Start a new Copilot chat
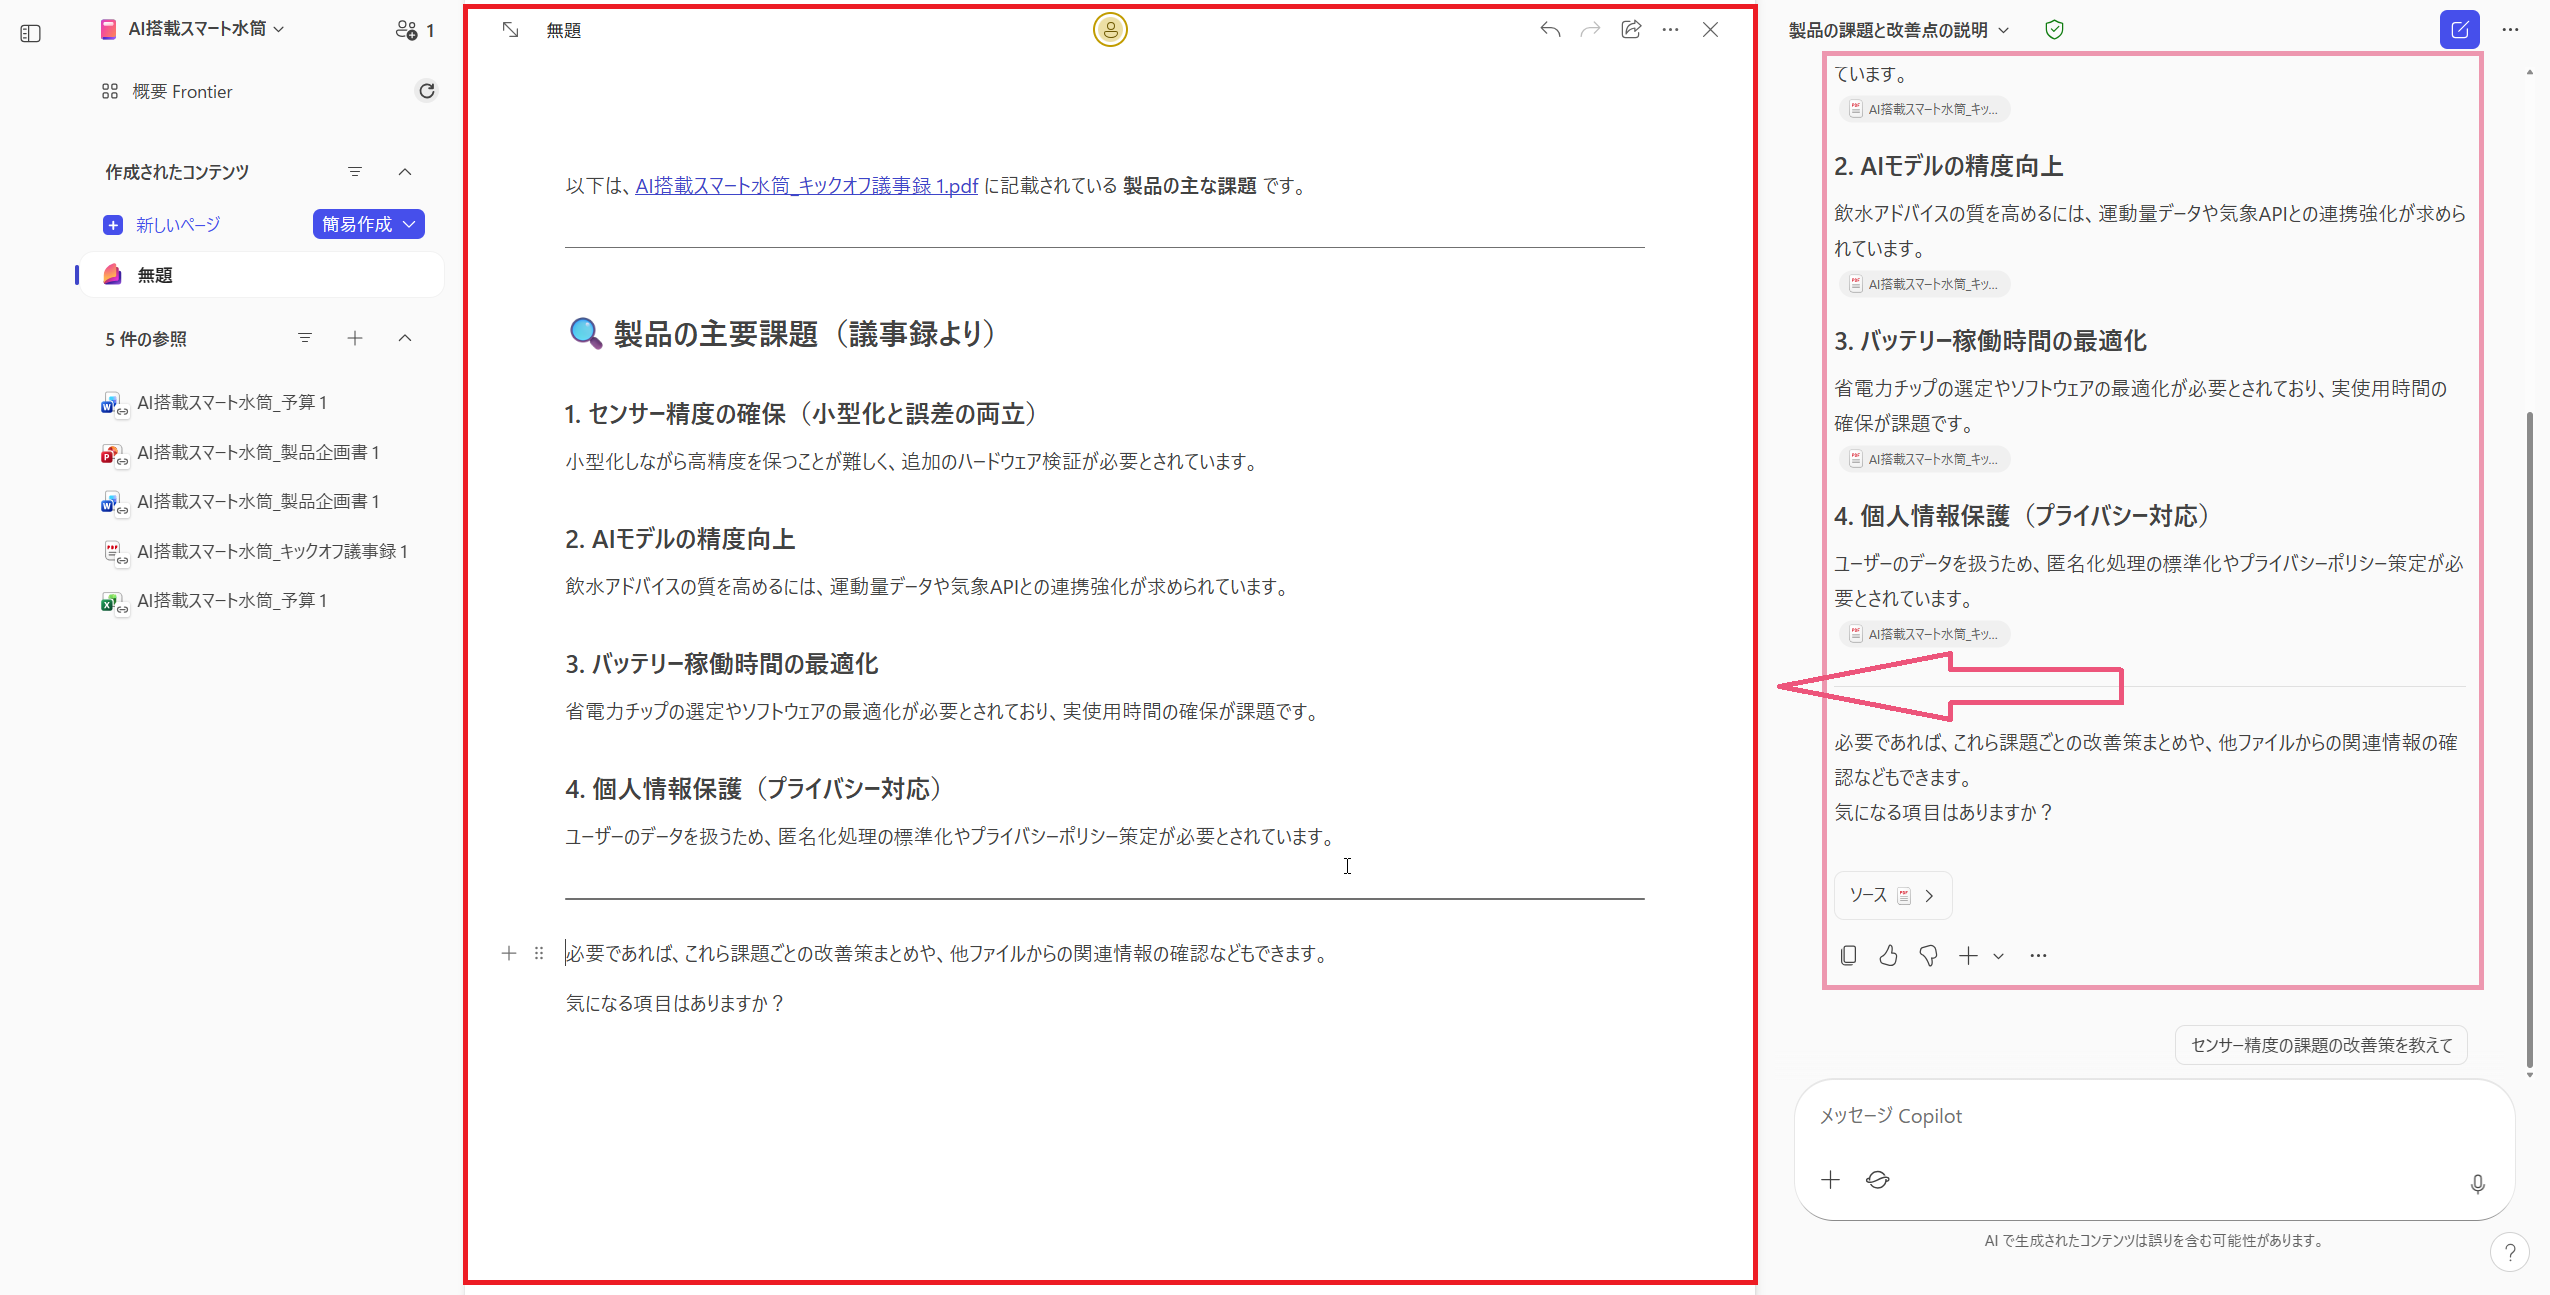 pos(2459,29)
